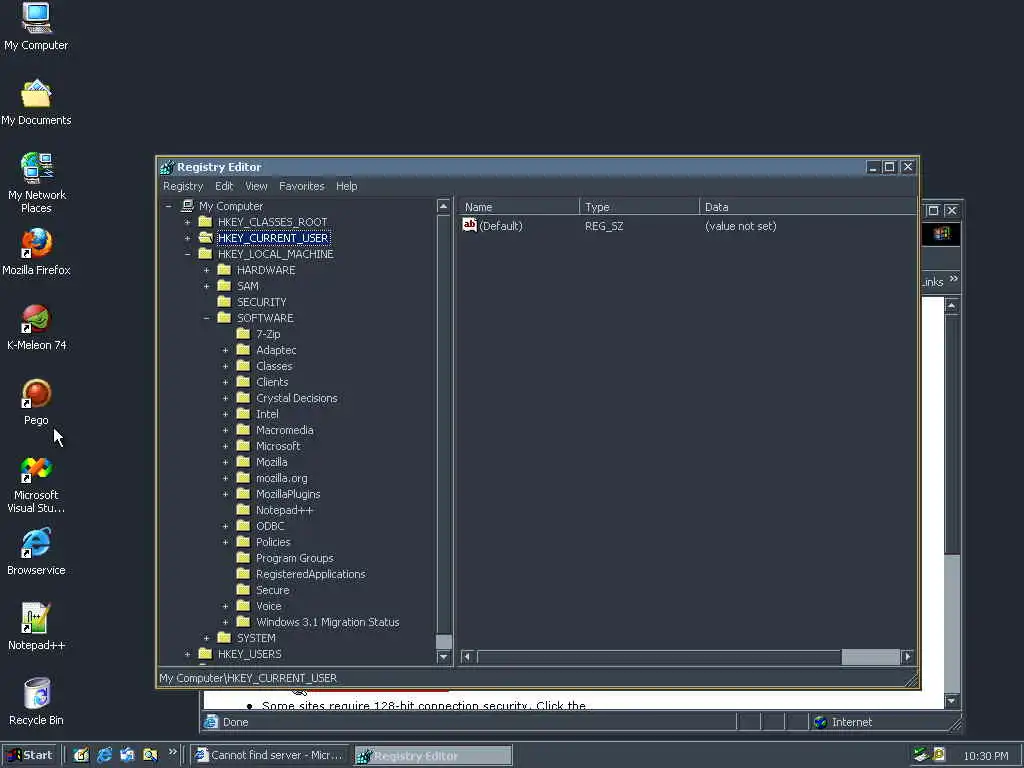Expand the HKEY_CURRENT_USER node
Image resolution: width=1024 pixels, height=768 pixels.
187,238
